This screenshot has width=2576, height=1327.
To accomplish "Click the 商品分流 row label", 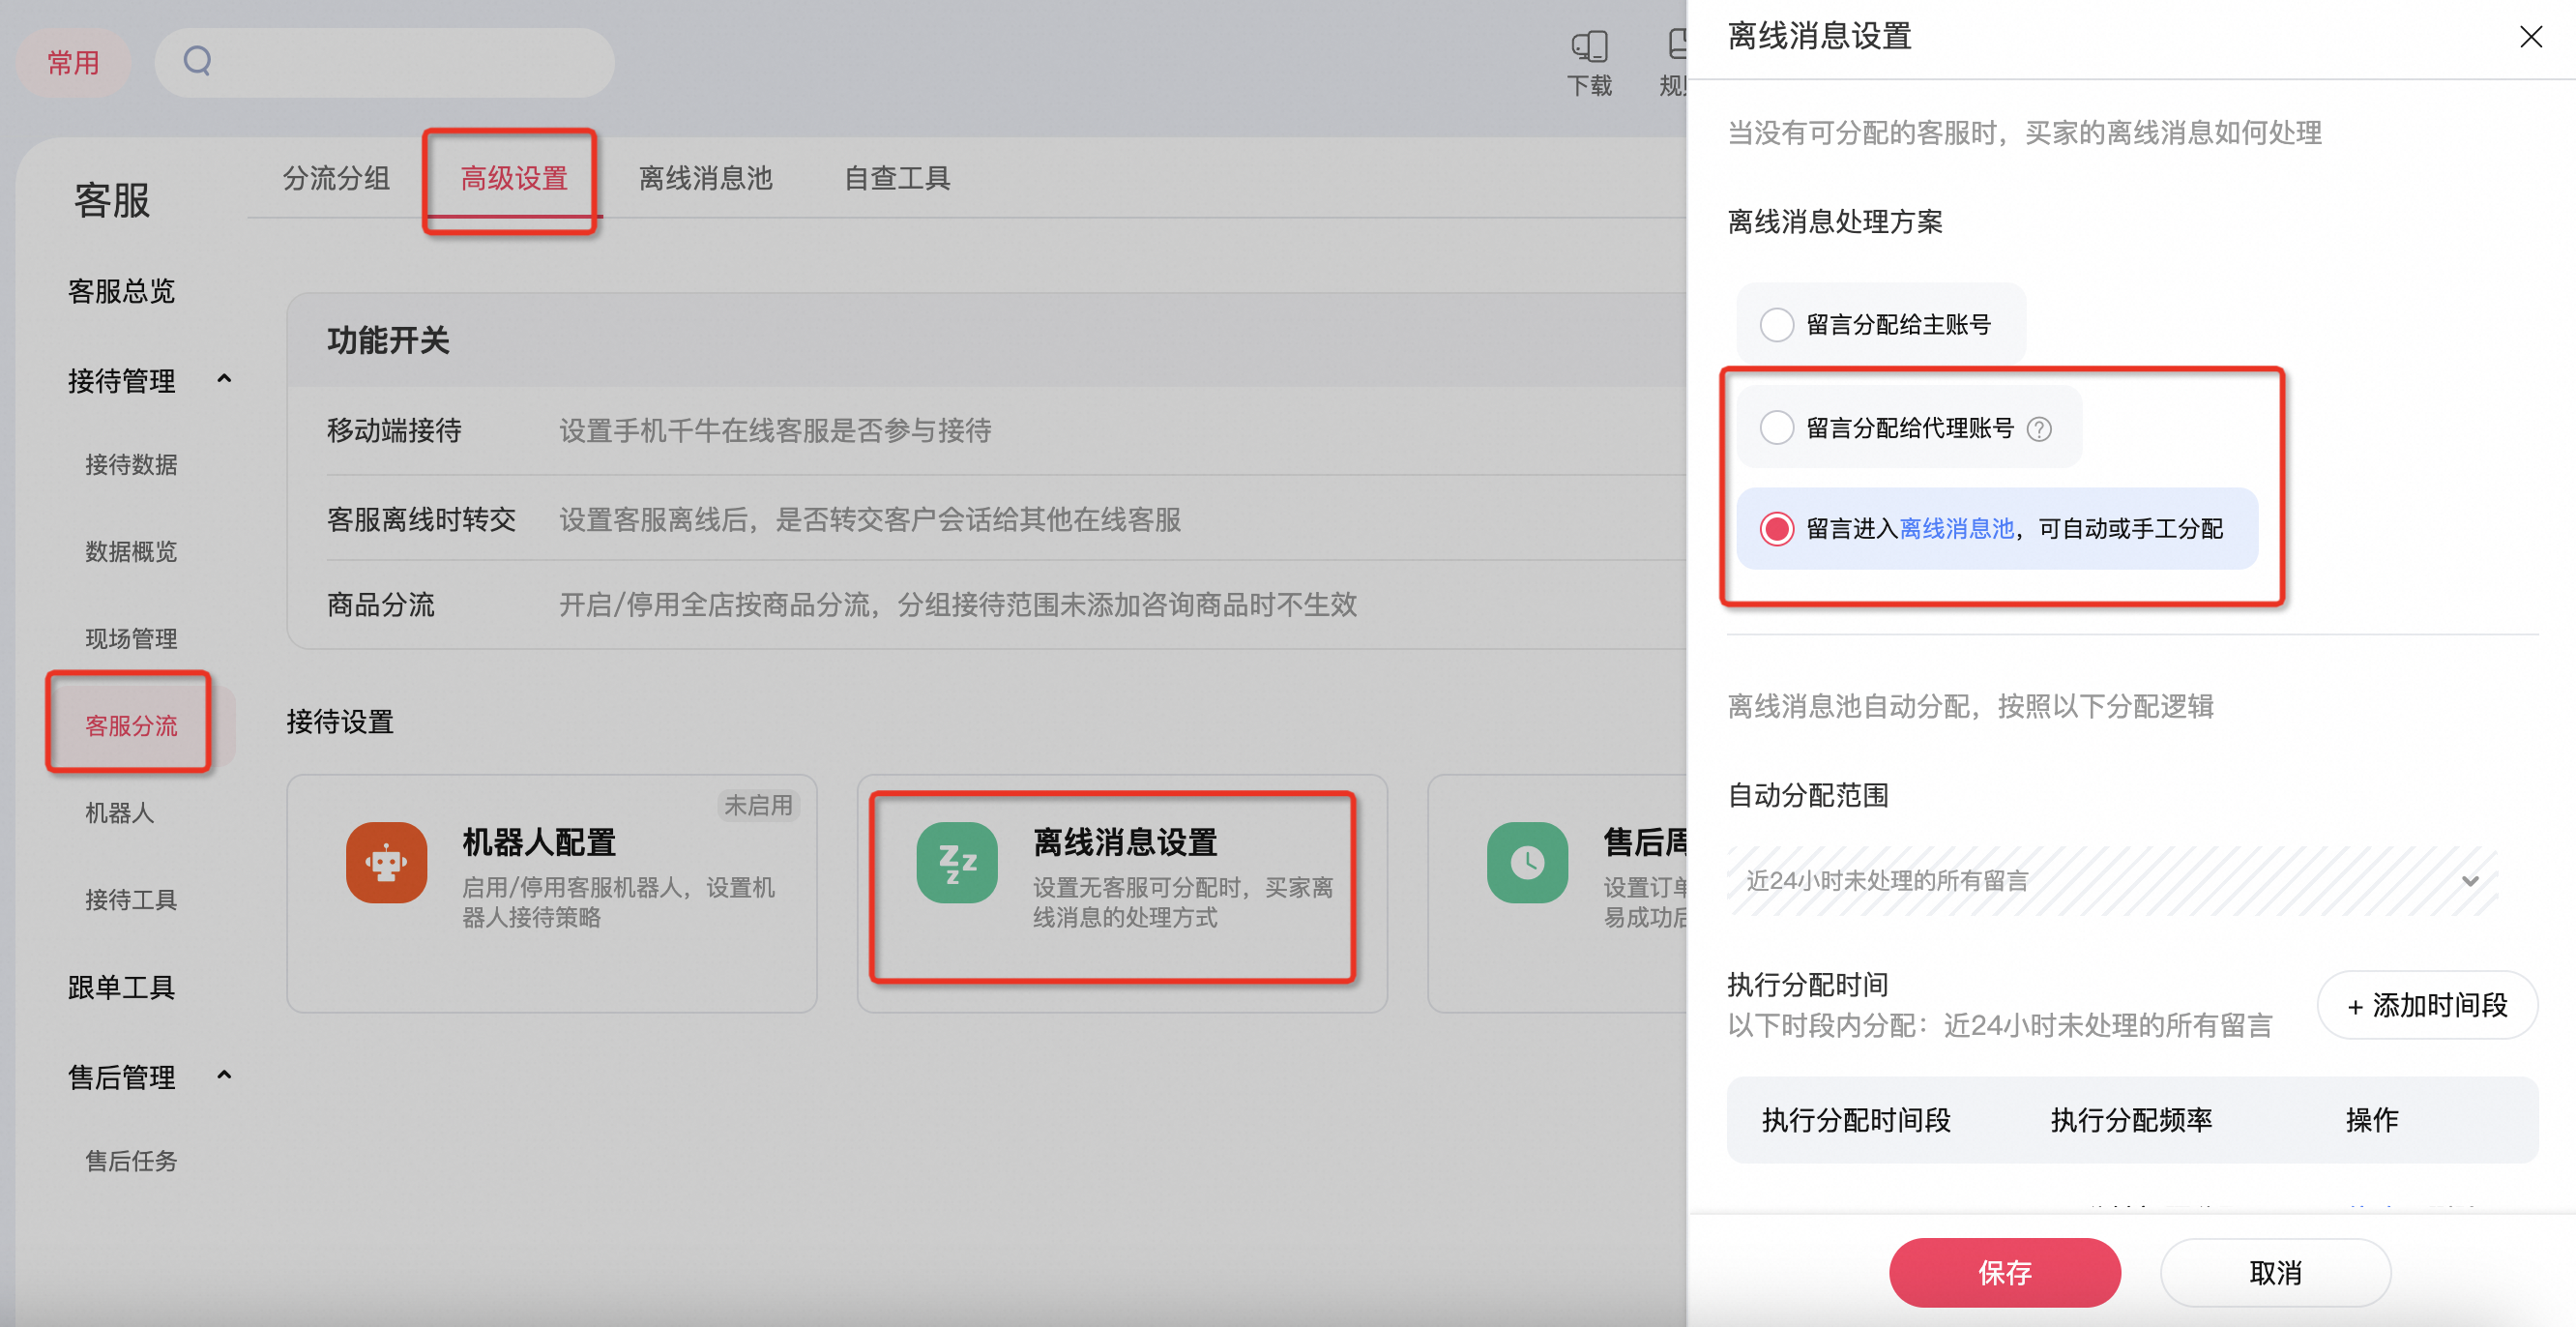I will click(x=381, y=604).
